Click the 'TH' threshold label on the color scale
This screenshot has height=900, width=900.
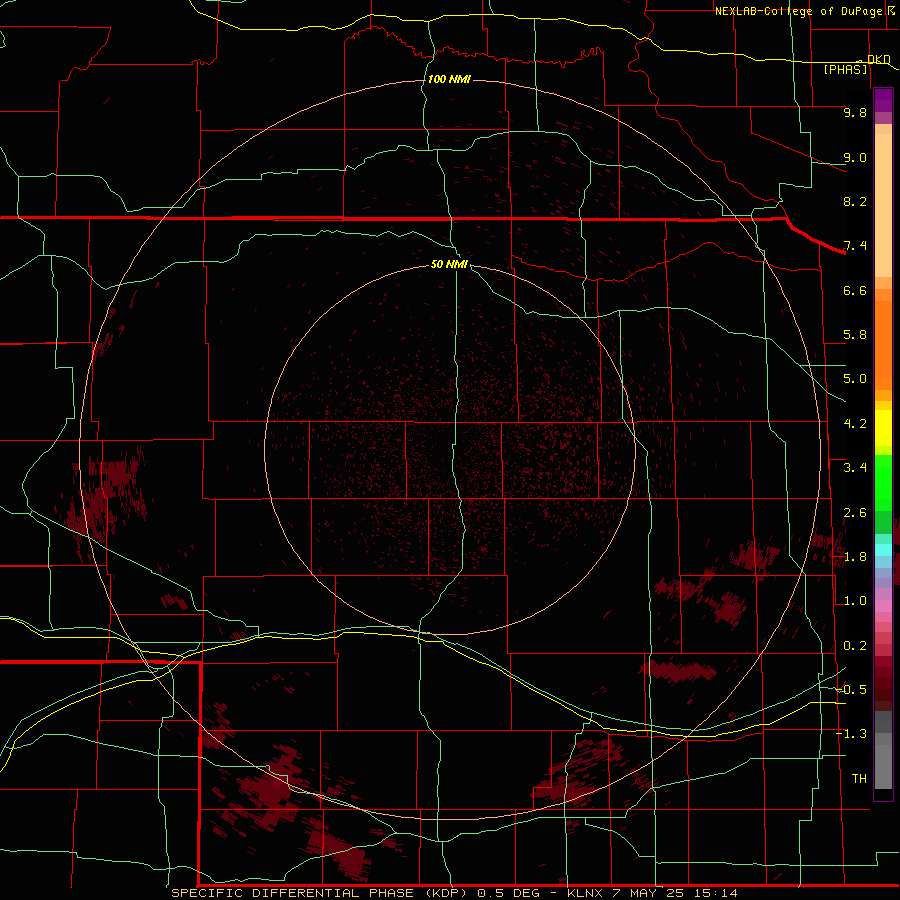coord(859,779)
